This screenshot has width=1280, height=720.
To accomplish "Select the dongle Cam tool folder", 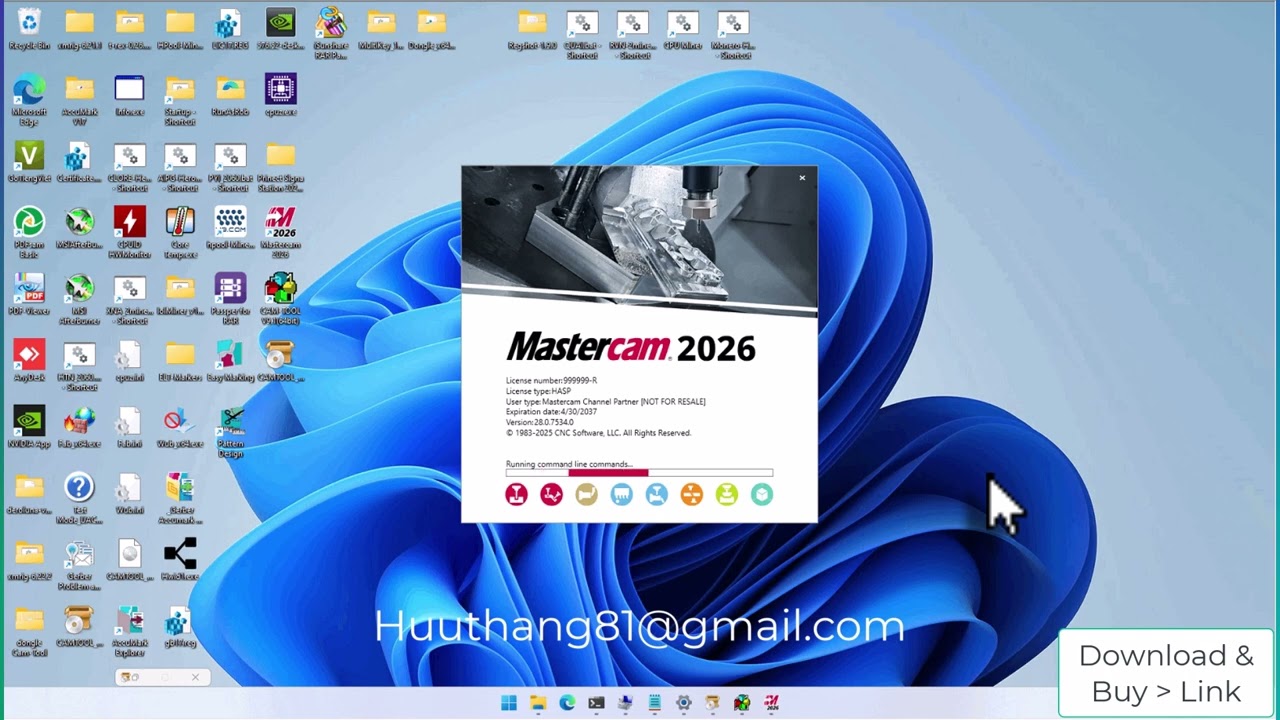I will 29,632.
